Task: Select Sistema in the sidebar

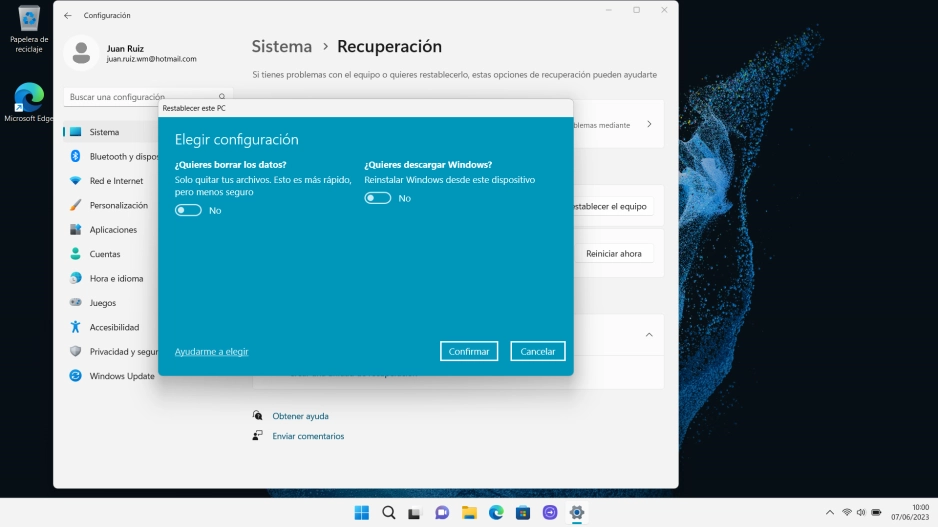Action: 111,132
